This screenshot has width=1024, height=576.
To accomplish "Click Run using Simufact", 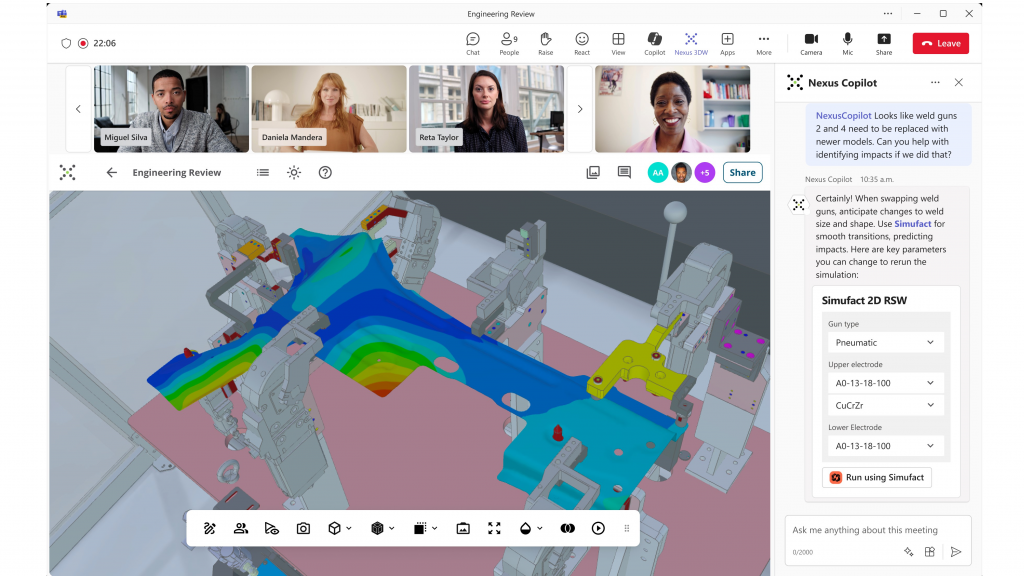I will click(x=877, y=477).
